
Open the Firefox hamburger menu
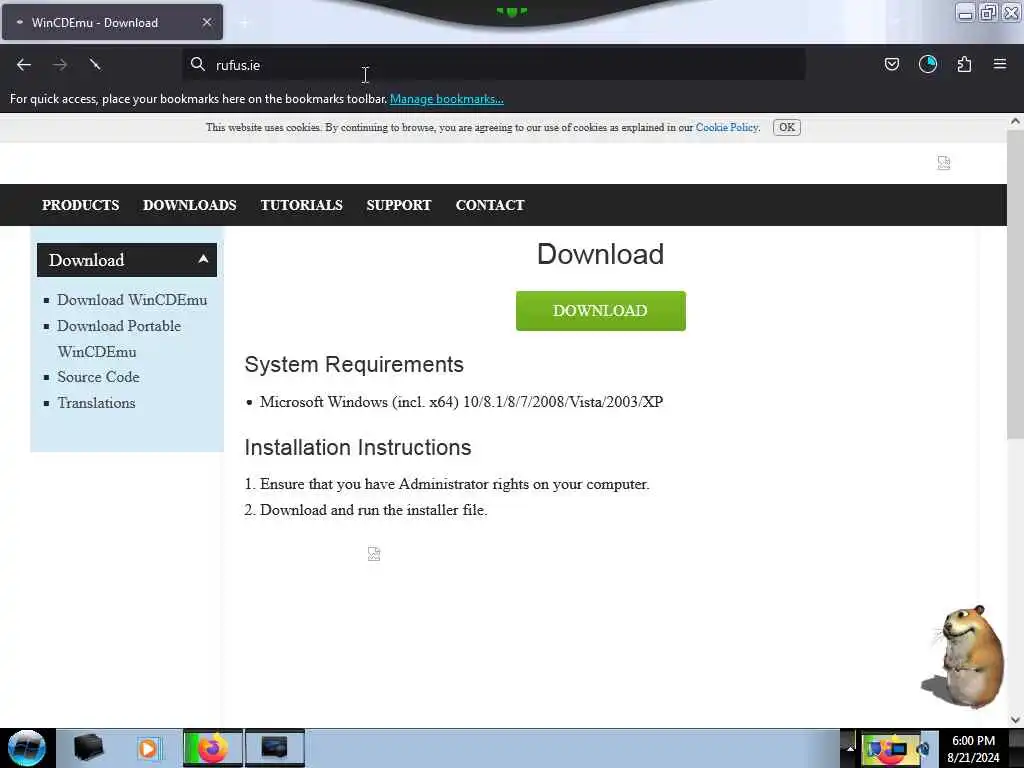[1000, 64]
